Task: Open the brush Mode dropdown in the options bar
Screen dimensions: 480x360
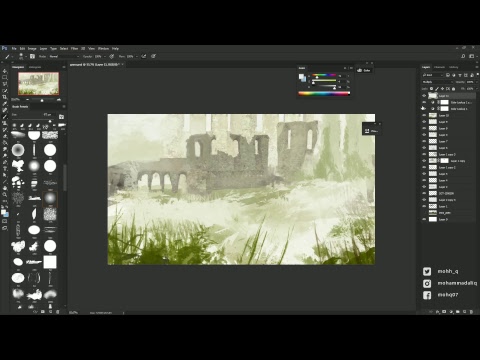Action: (x=64, y=56)
